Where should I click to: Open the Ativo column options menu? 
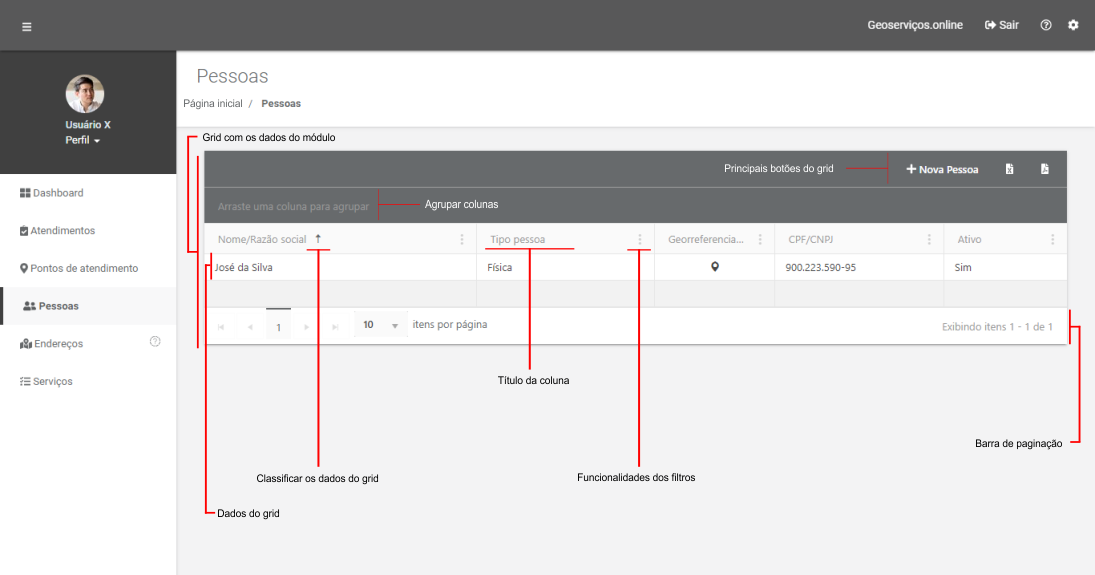pos(1052,240)
